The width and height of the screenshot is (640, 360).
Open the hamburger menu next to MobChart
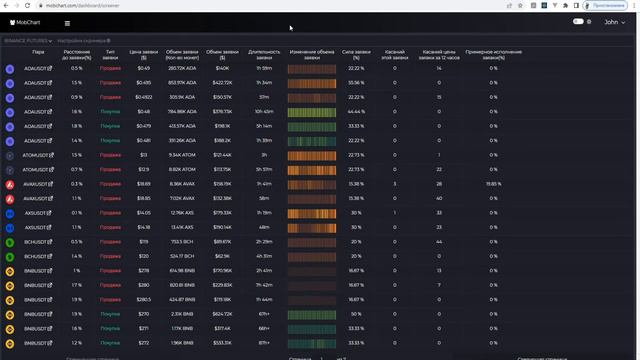point(67,23)
